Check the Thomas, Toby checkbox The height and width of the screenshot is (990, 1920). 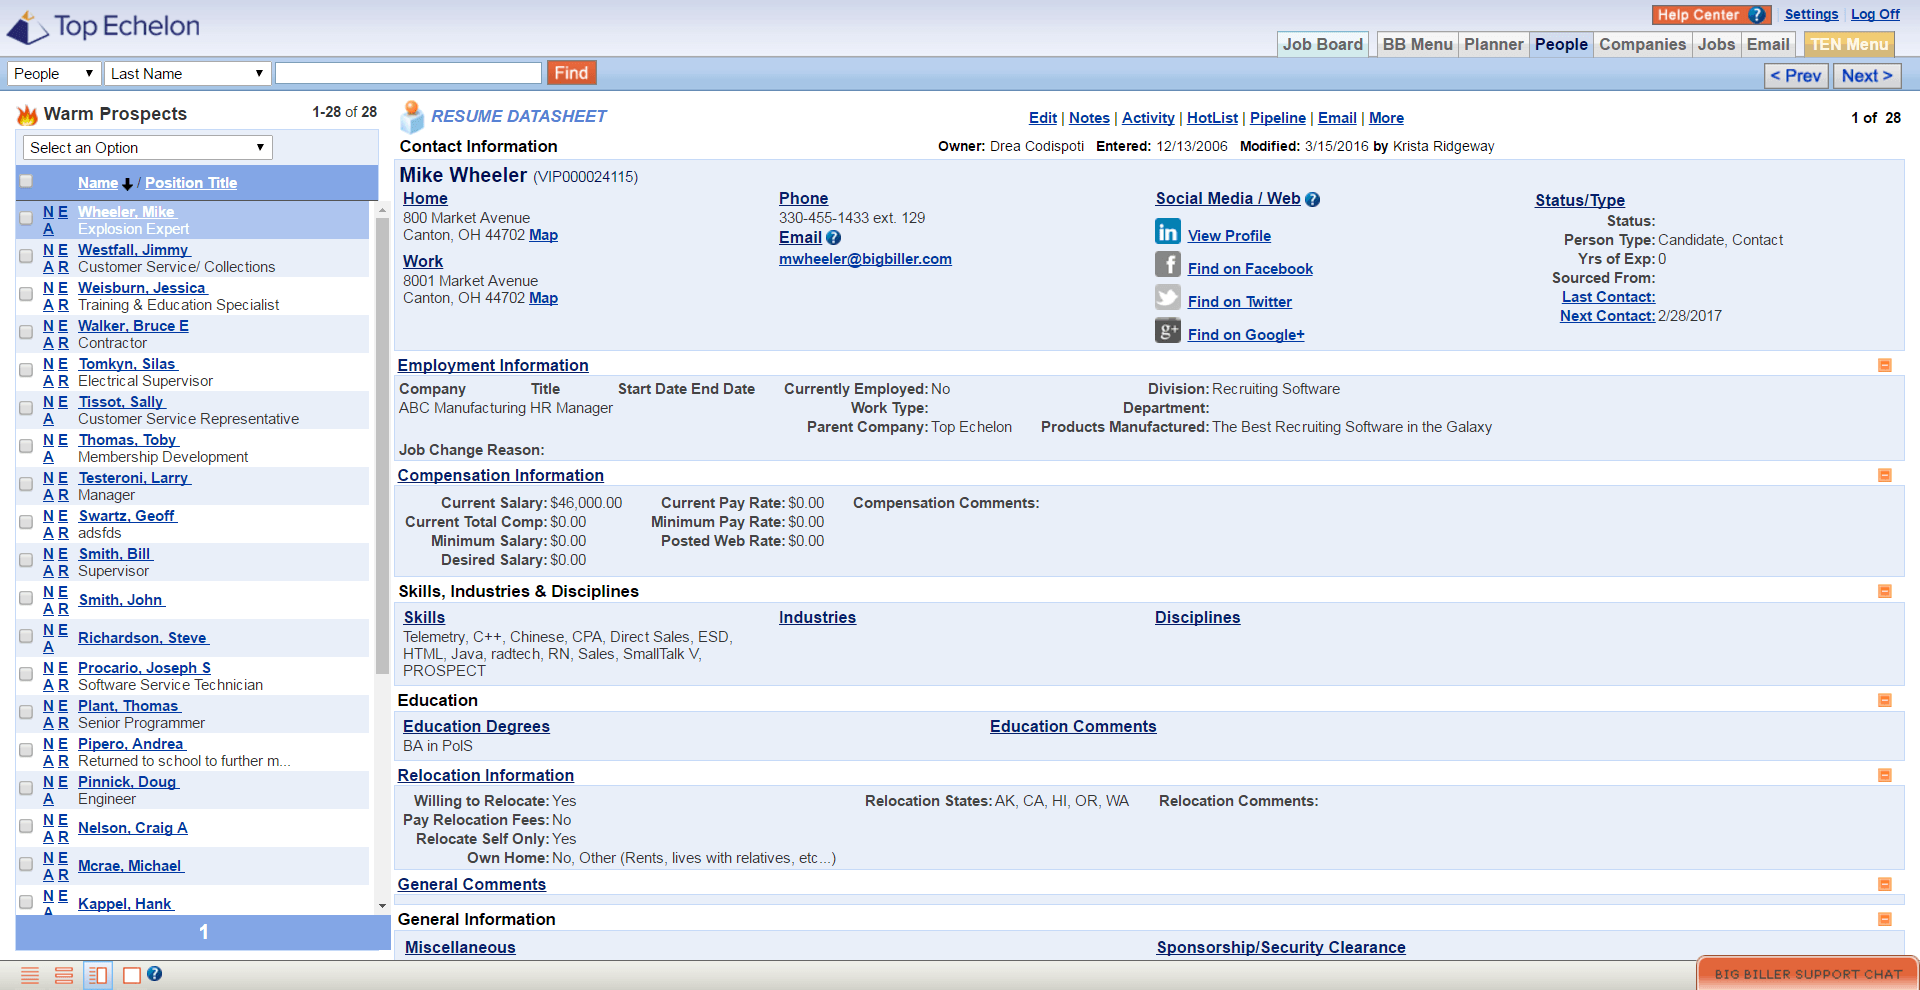click(x=26, y=446)
